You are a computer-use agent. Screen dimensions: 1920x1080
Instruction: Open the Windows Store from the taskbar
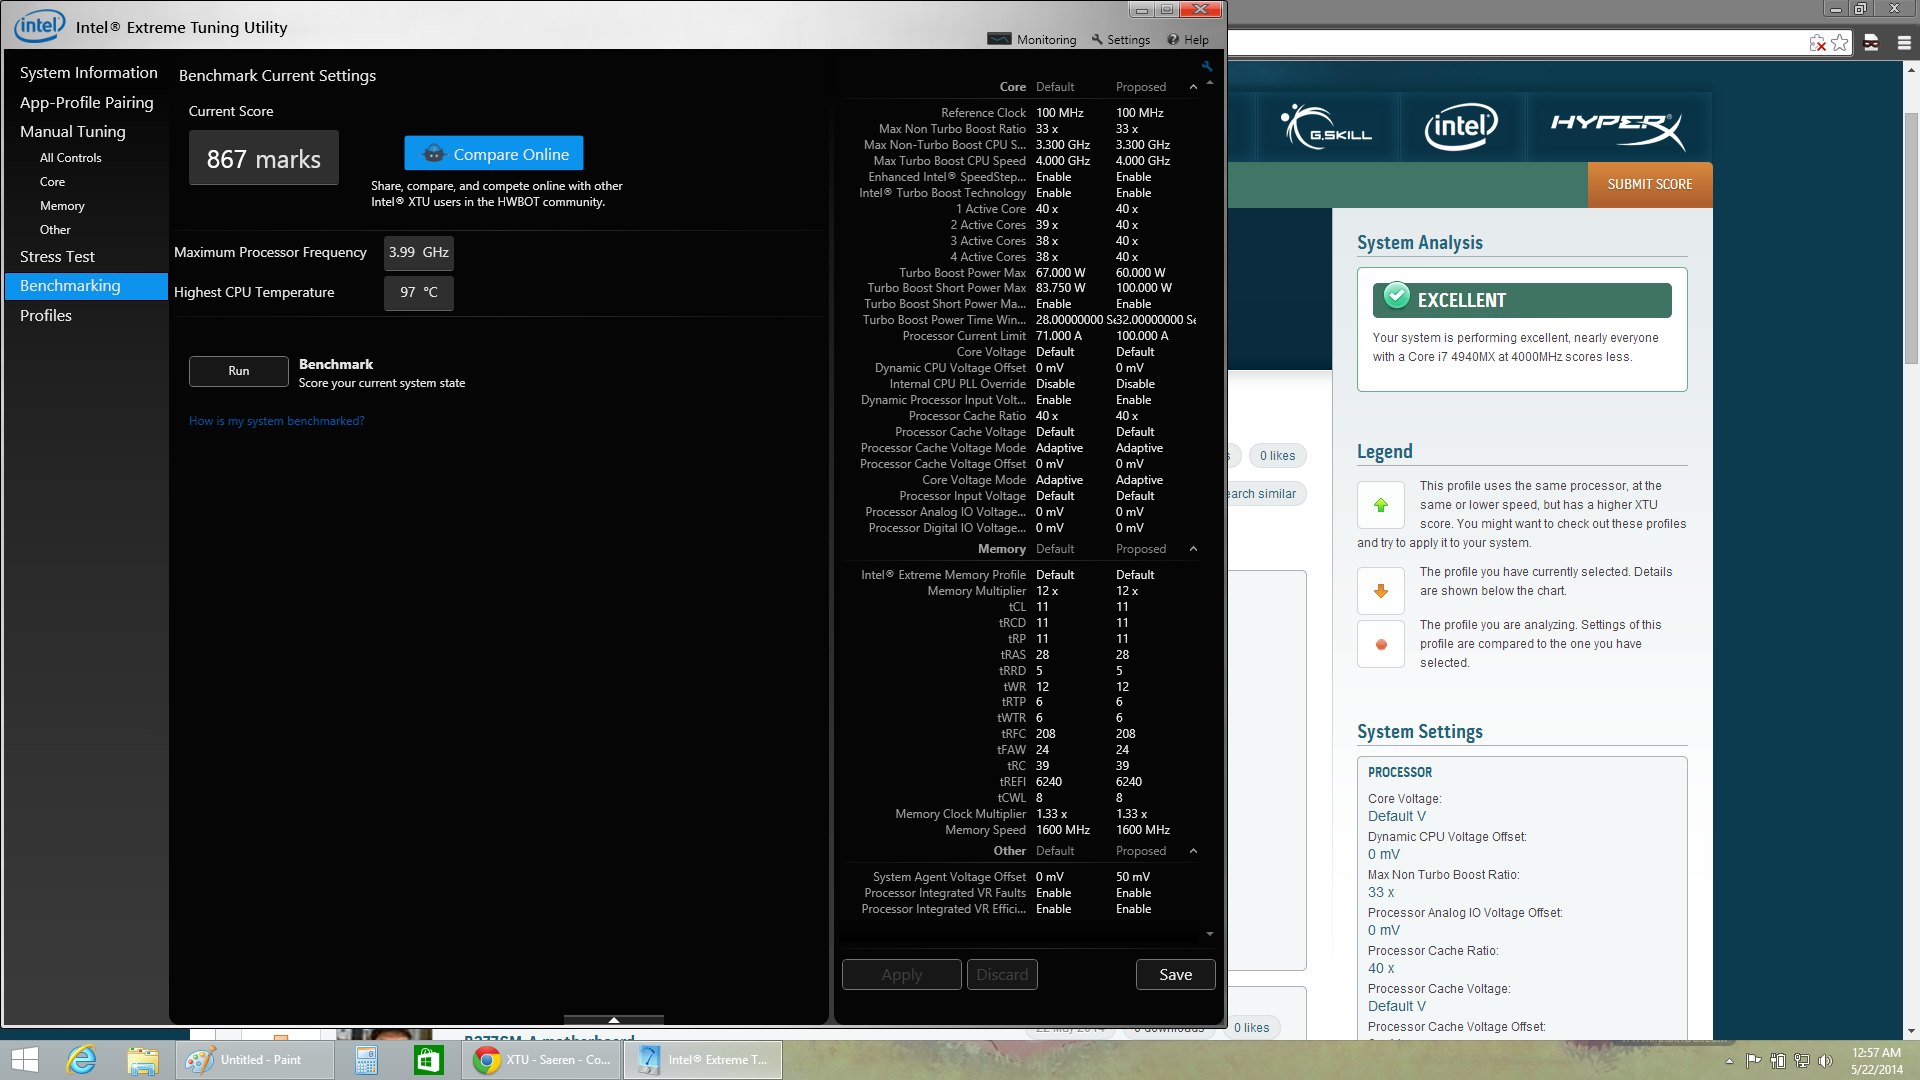coord(428,1060)
